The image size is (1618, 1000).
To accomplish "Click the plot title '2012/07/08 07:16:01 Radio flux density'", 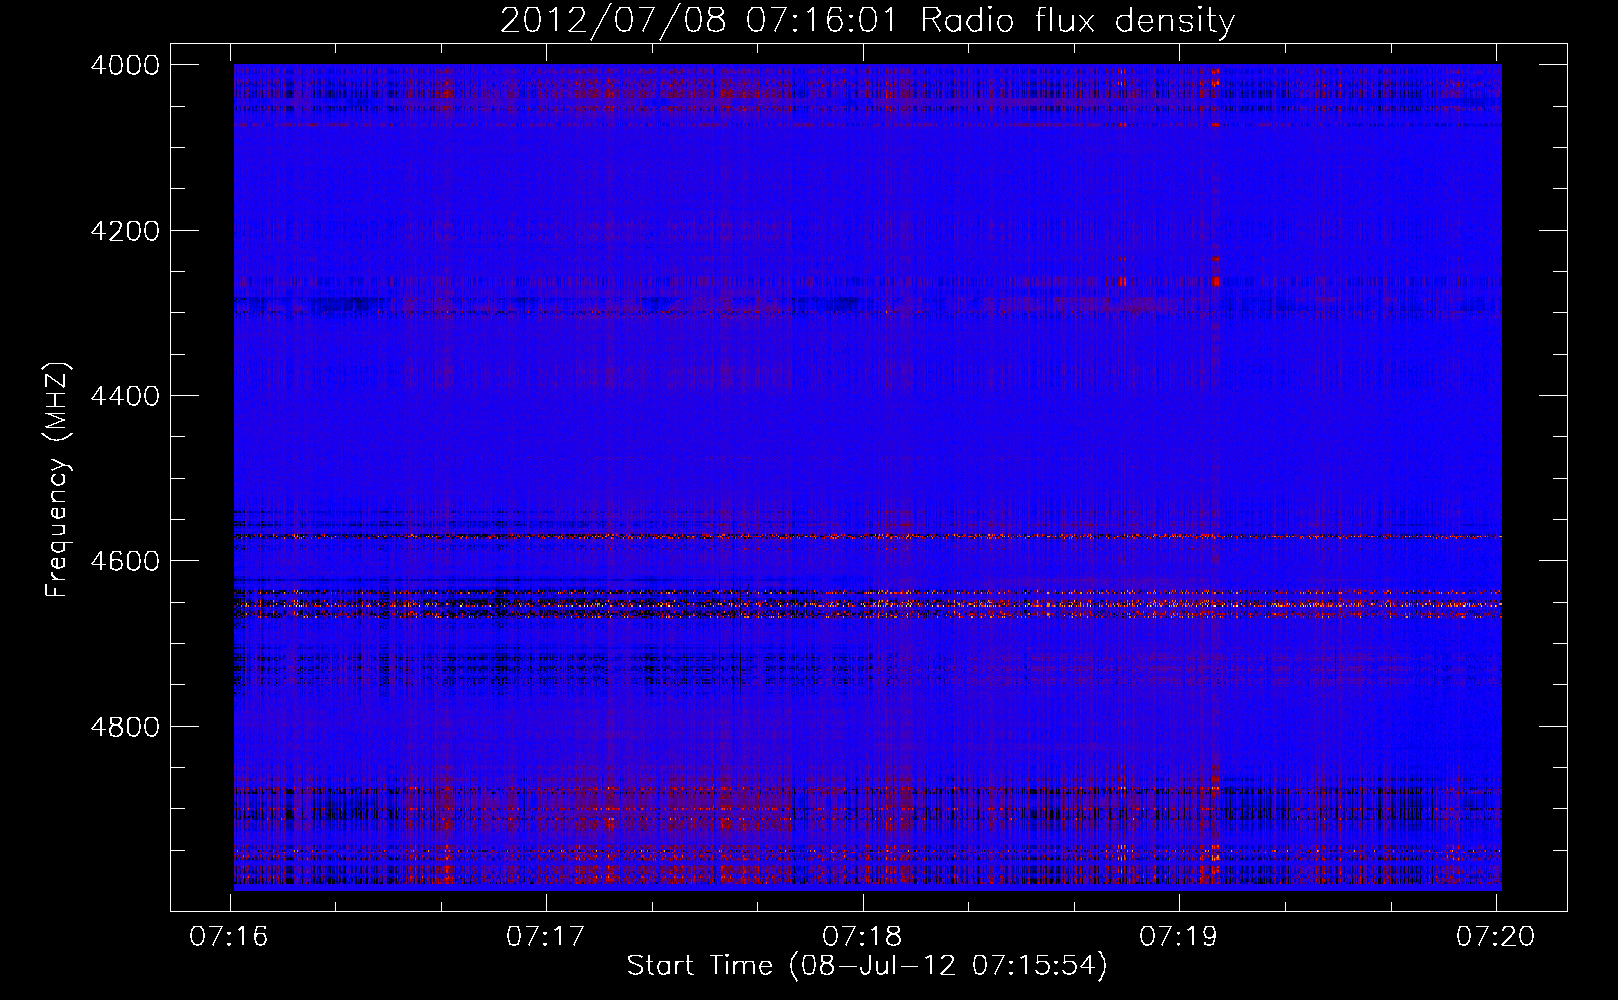I will [x=867, y=20].
